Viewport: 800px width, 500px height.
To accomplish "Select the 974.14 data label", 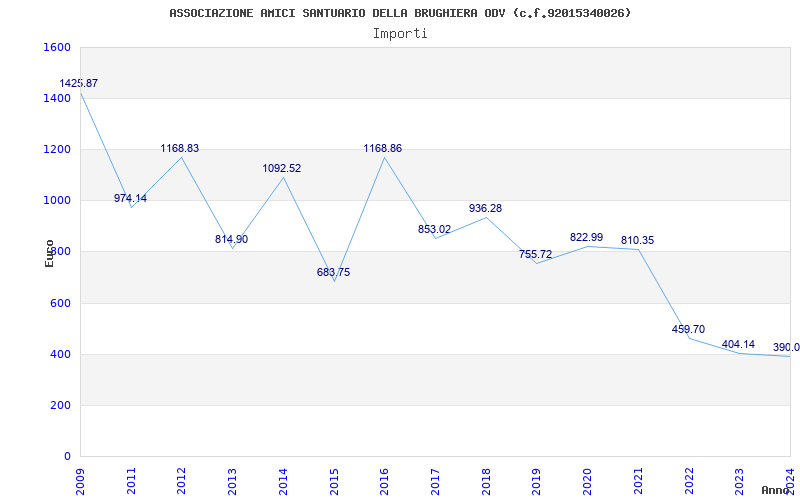I will (x=130, y=198).
